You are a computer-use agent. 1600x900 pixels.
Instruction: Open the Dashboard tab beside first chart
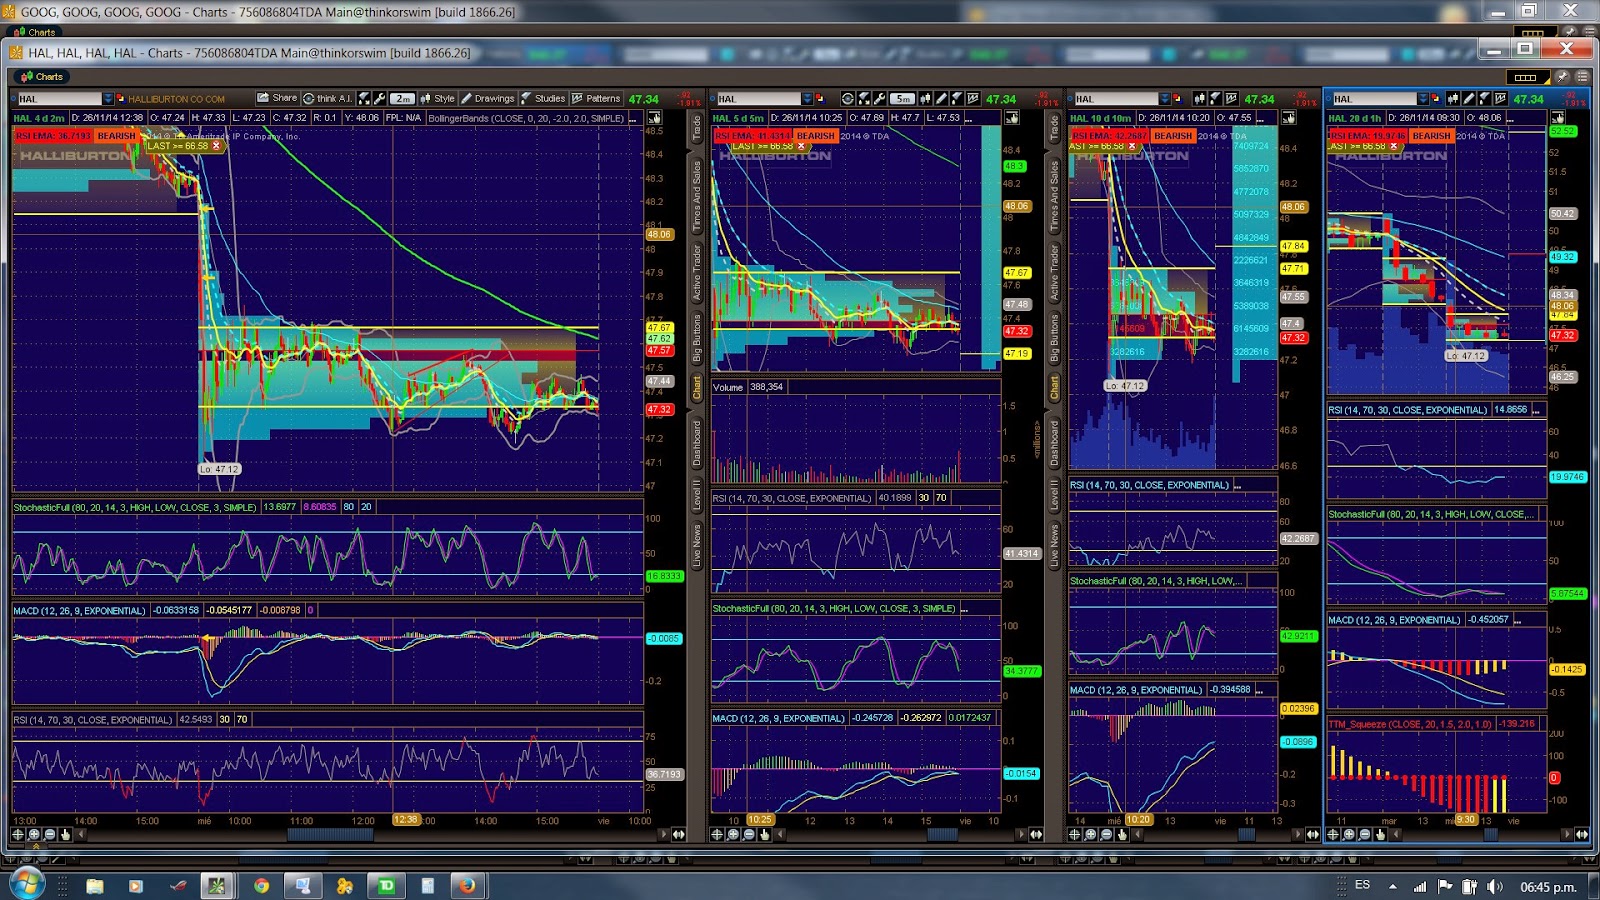pyautogui.click(x=697, y=443)
